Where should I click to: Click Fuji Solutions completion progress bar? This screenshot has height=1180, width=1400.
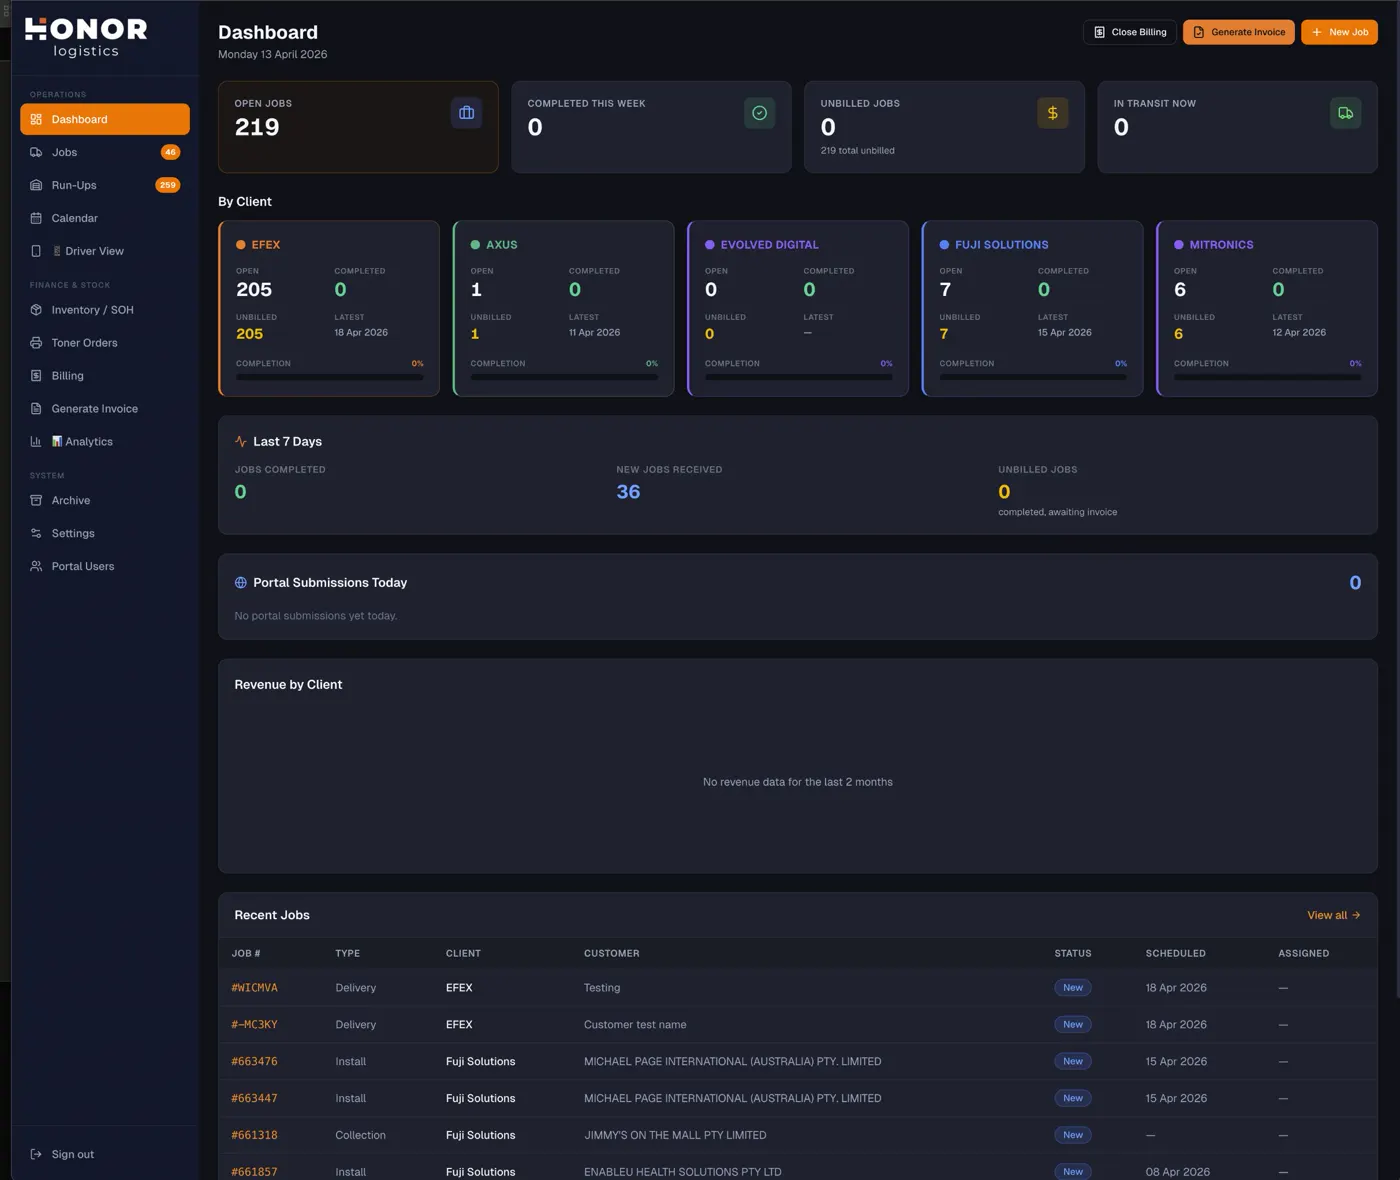[x=1033, y=377]
